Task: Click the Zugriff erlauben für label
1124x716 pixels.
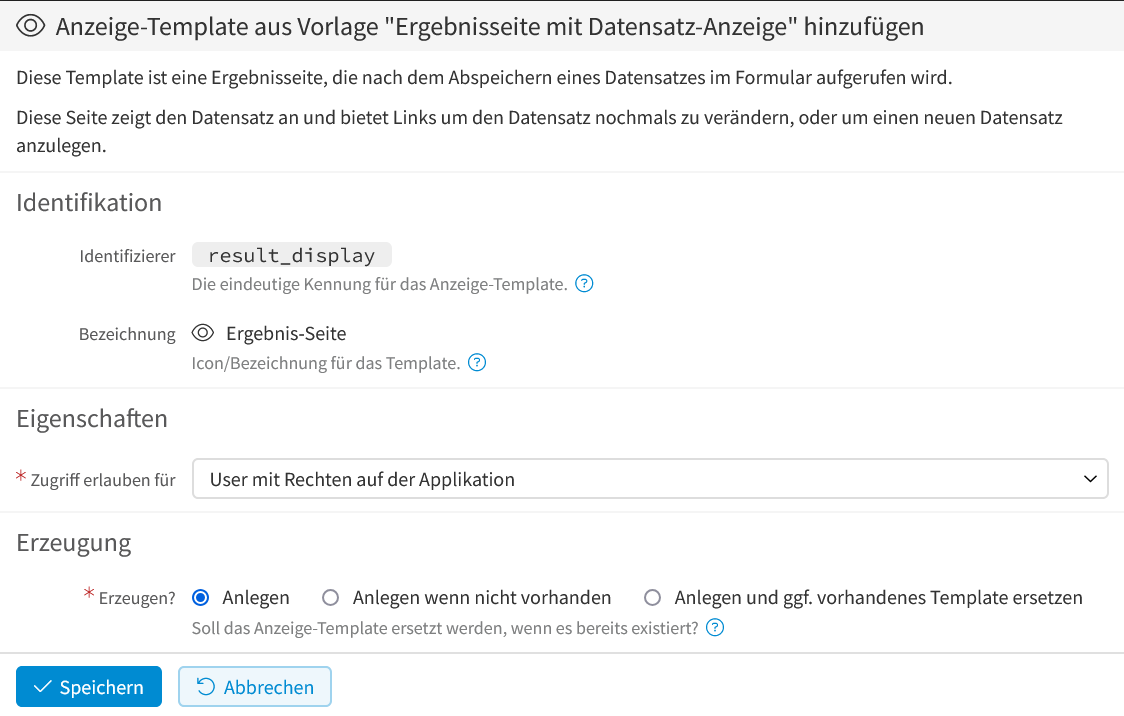Action: pos(103,479)
